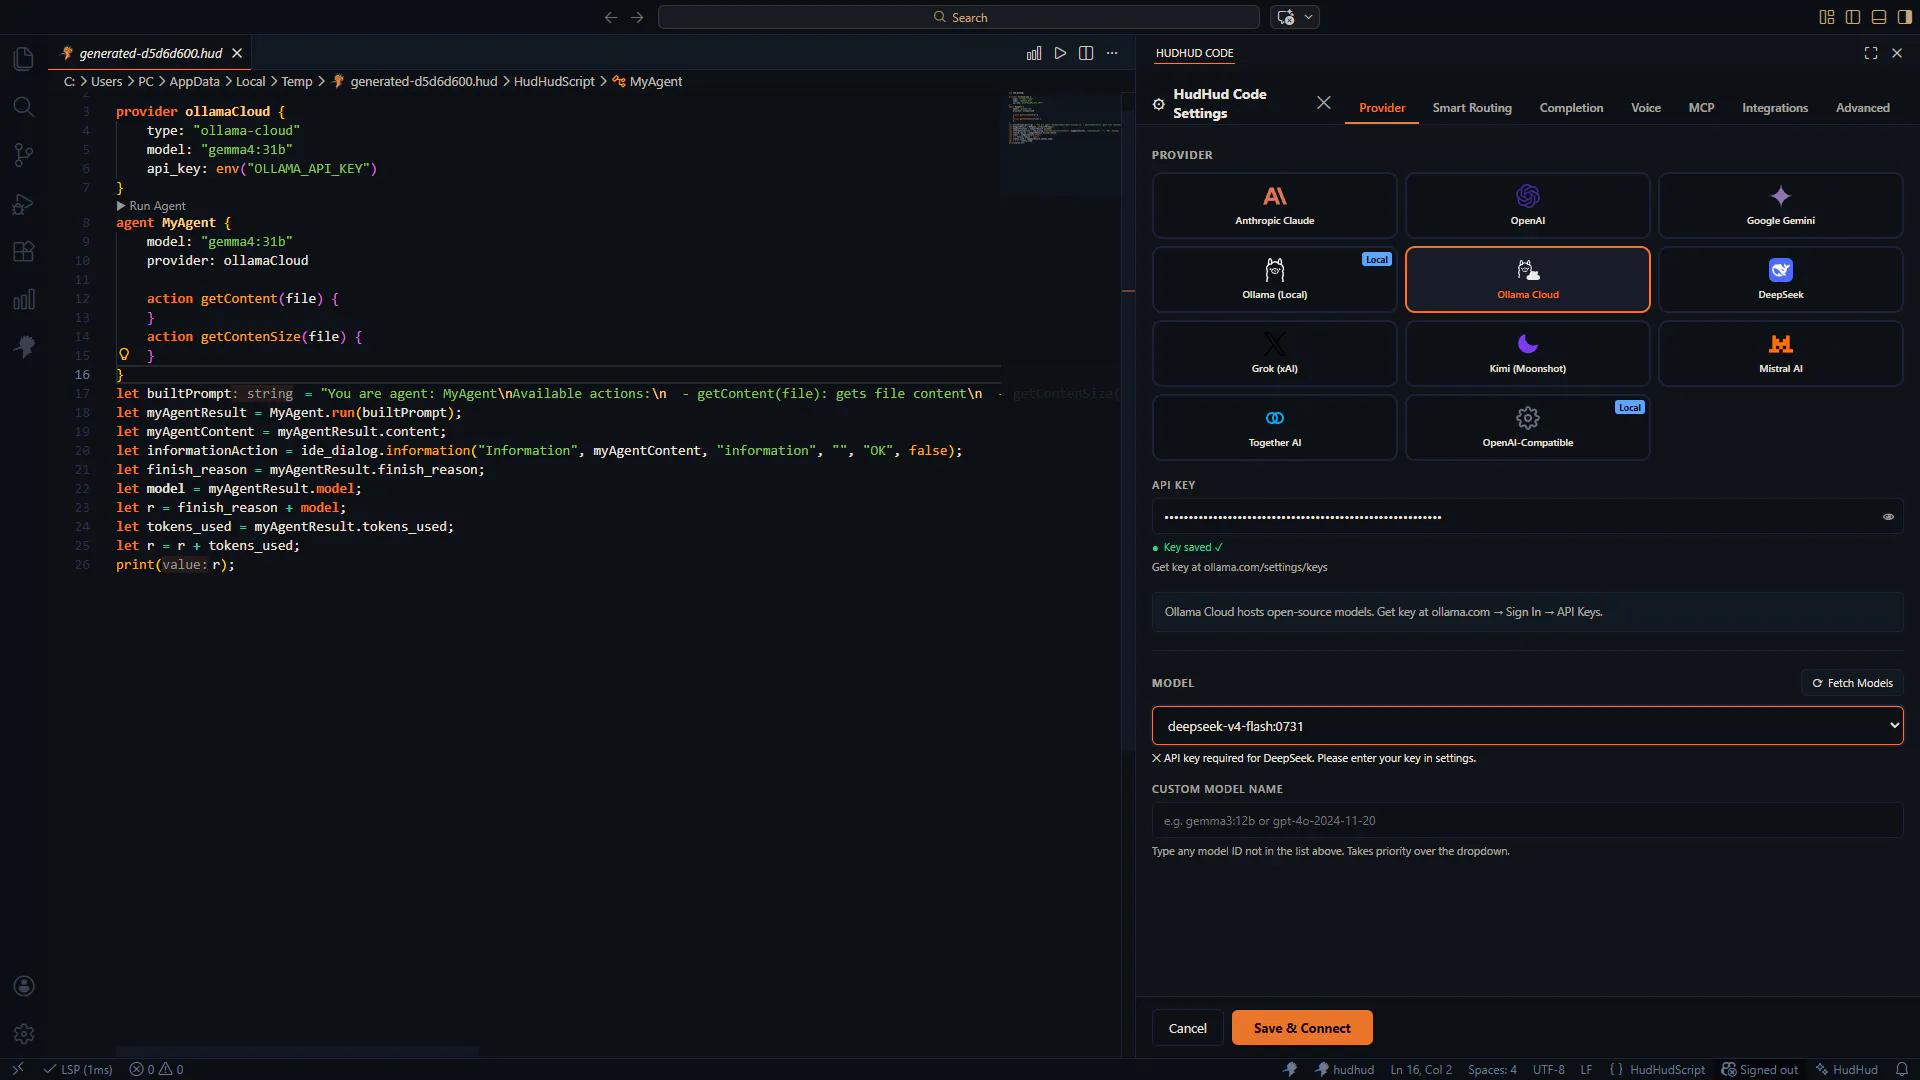Viewport: 1920px width, 1080px height.
Task: Open the Voice settings tab
Action: (x=1646, y=108)
